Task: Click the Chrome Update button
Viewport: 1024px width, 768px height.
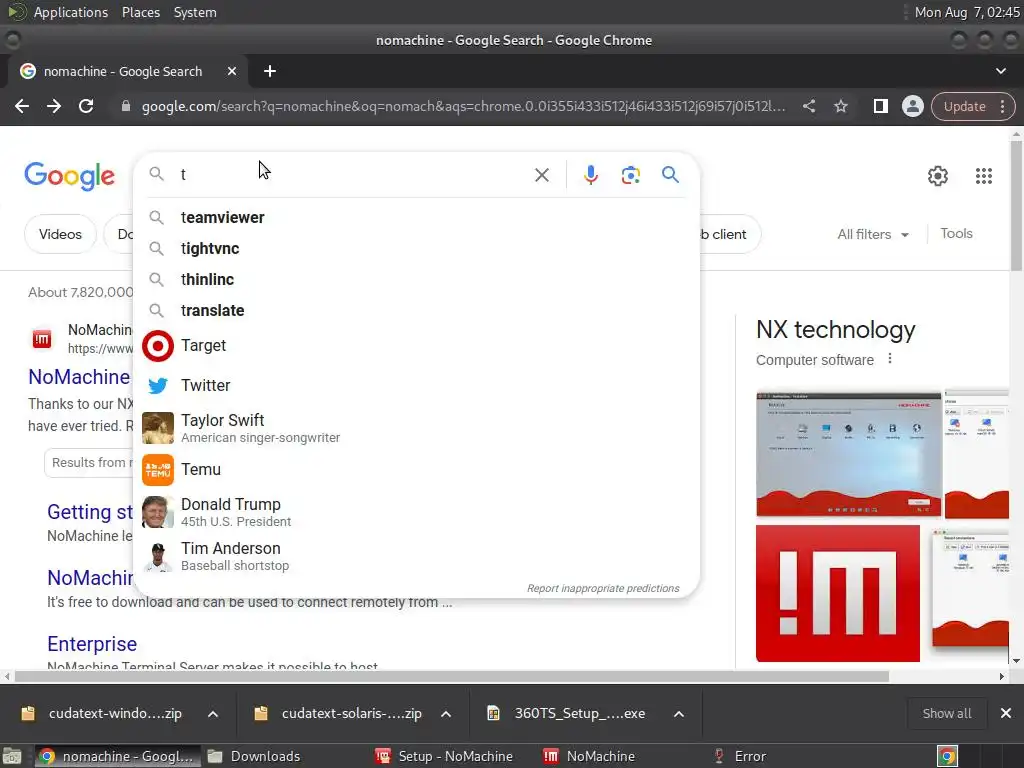Action: click(964, 106)
